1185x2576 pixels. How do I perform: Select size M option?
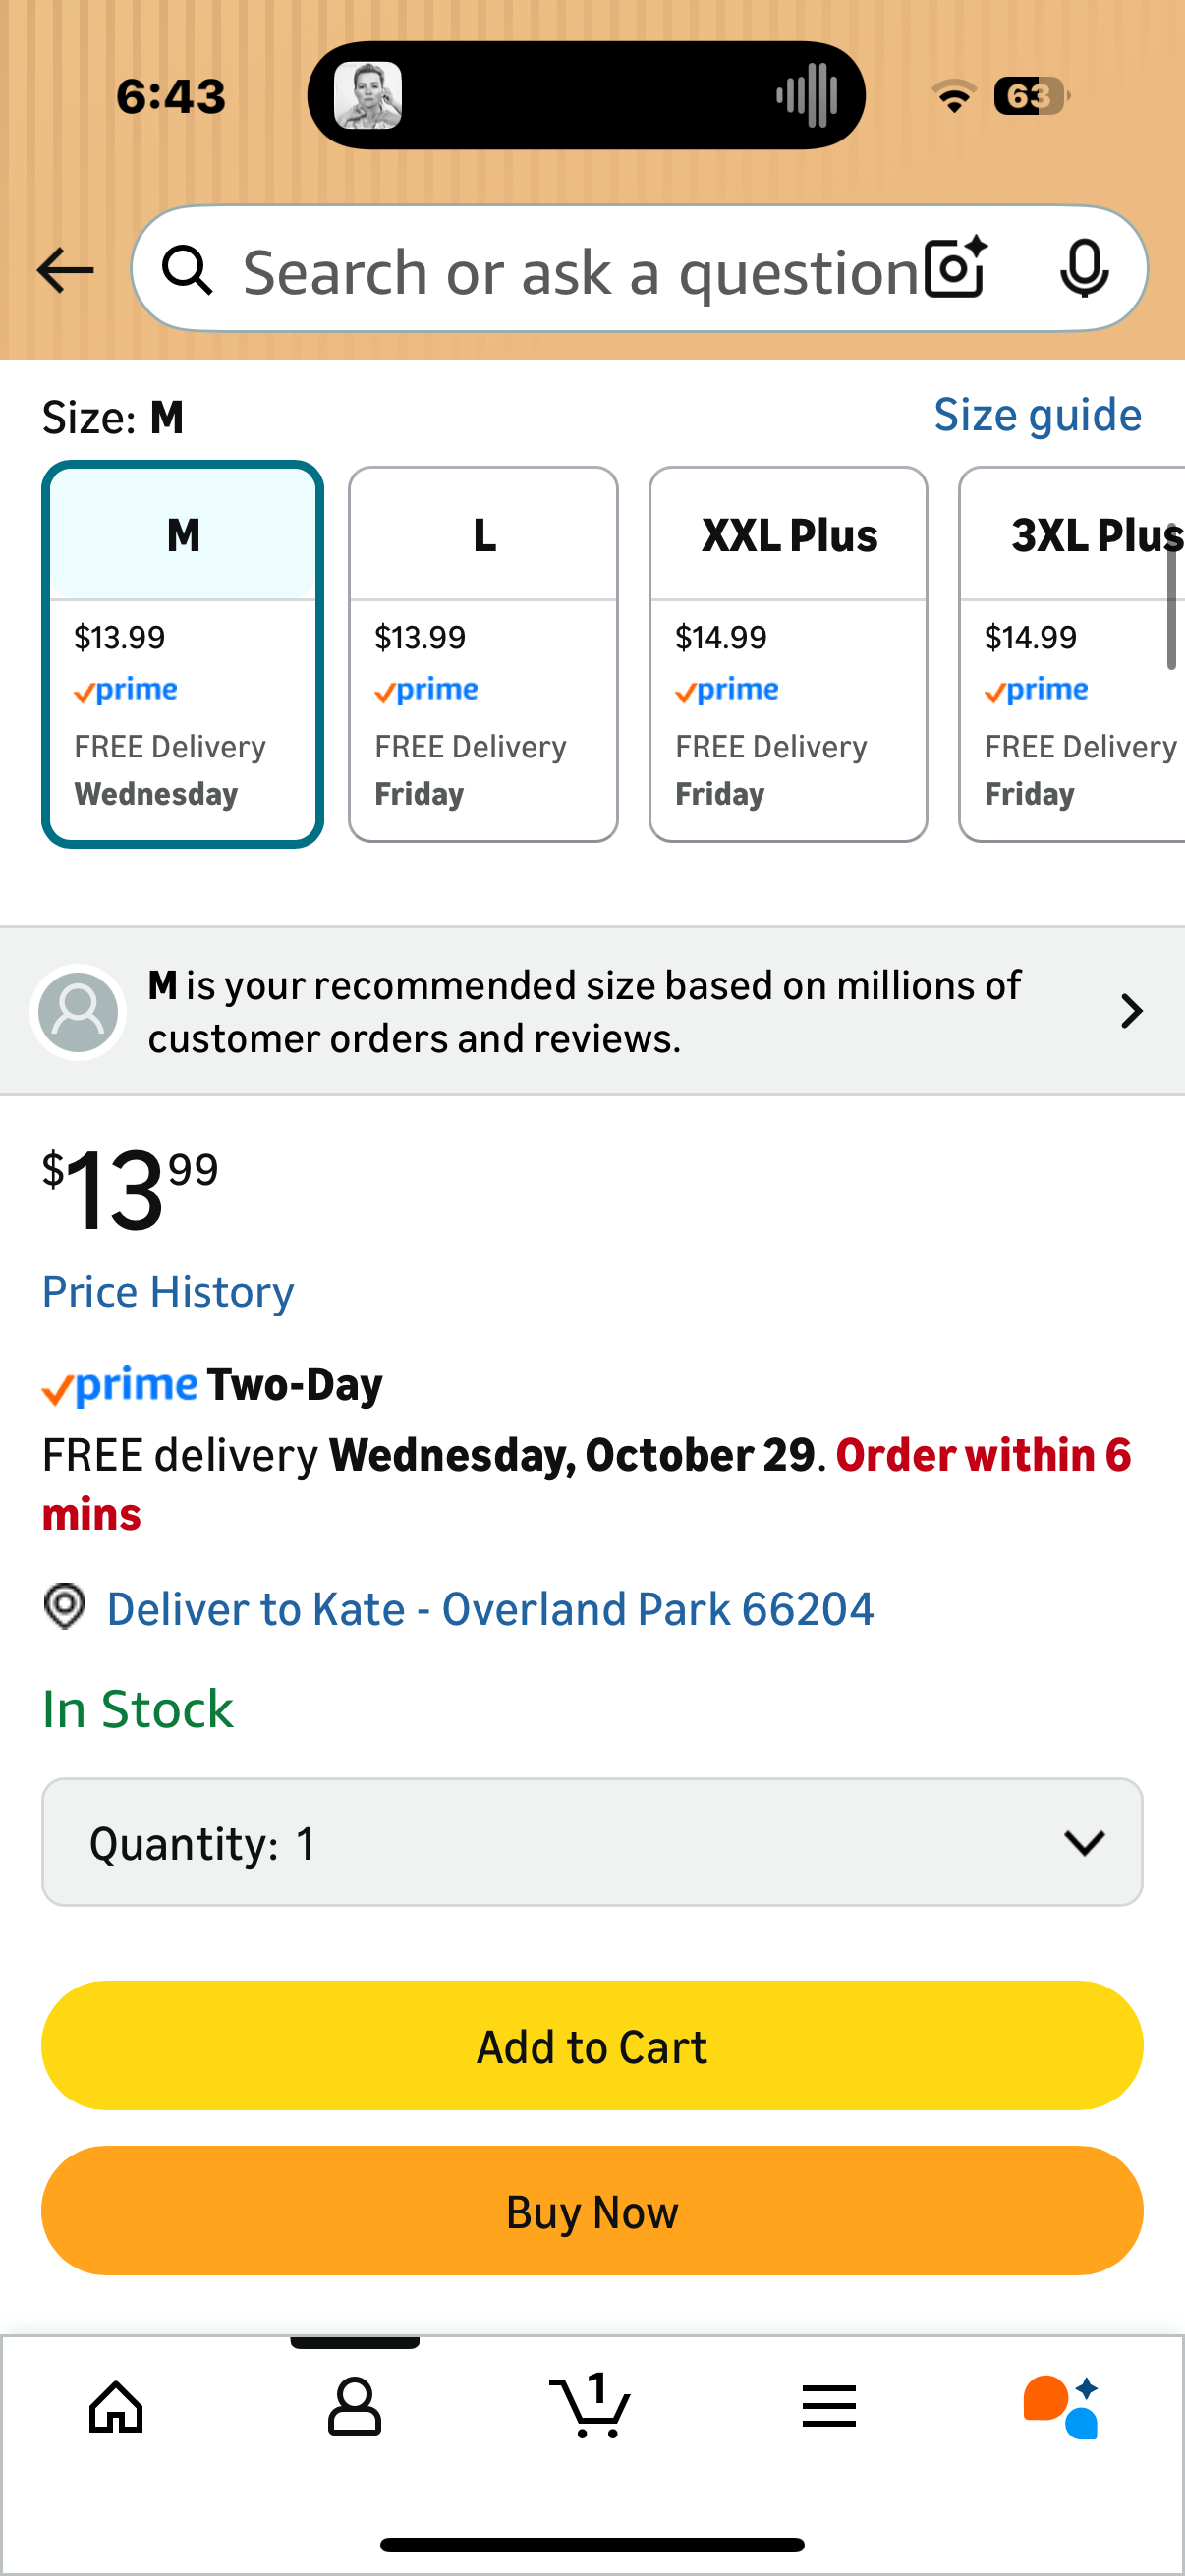coord(183,654)
